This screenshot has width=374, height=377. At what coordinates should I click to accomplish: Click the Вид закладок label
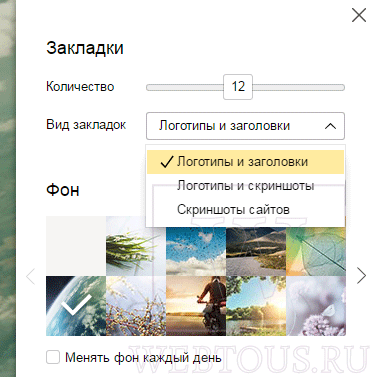pos(86,125)
